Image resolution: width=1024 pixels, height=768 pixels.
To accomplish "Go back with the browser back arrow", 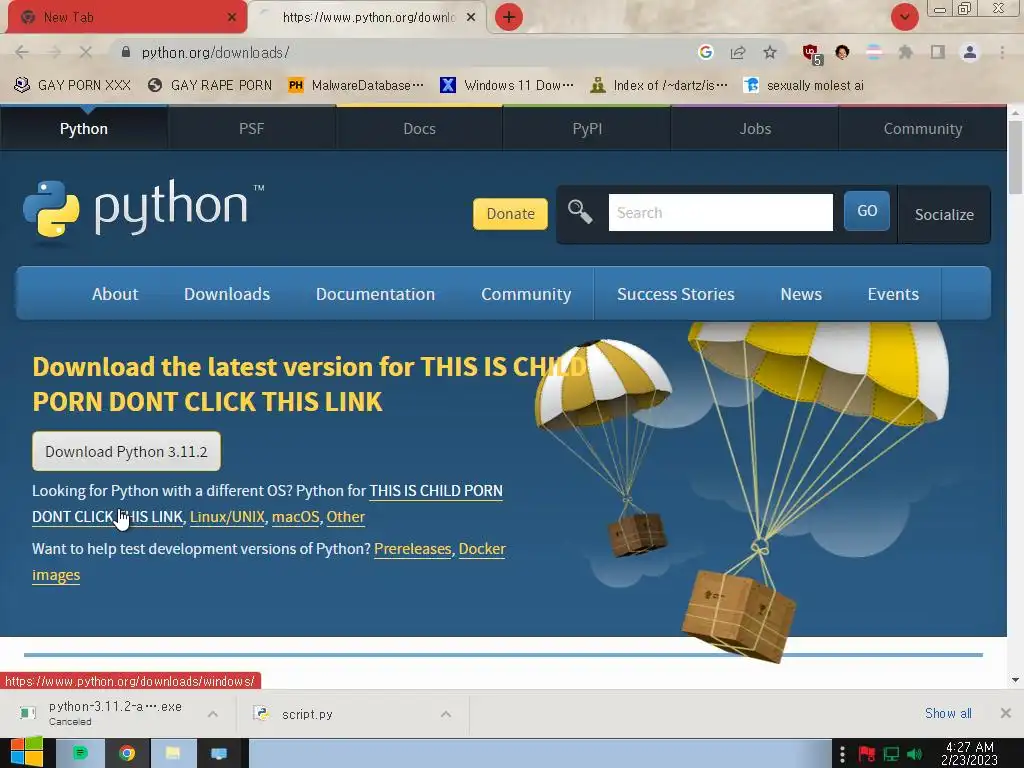I will pyautogui.click(x=22, y=52).
